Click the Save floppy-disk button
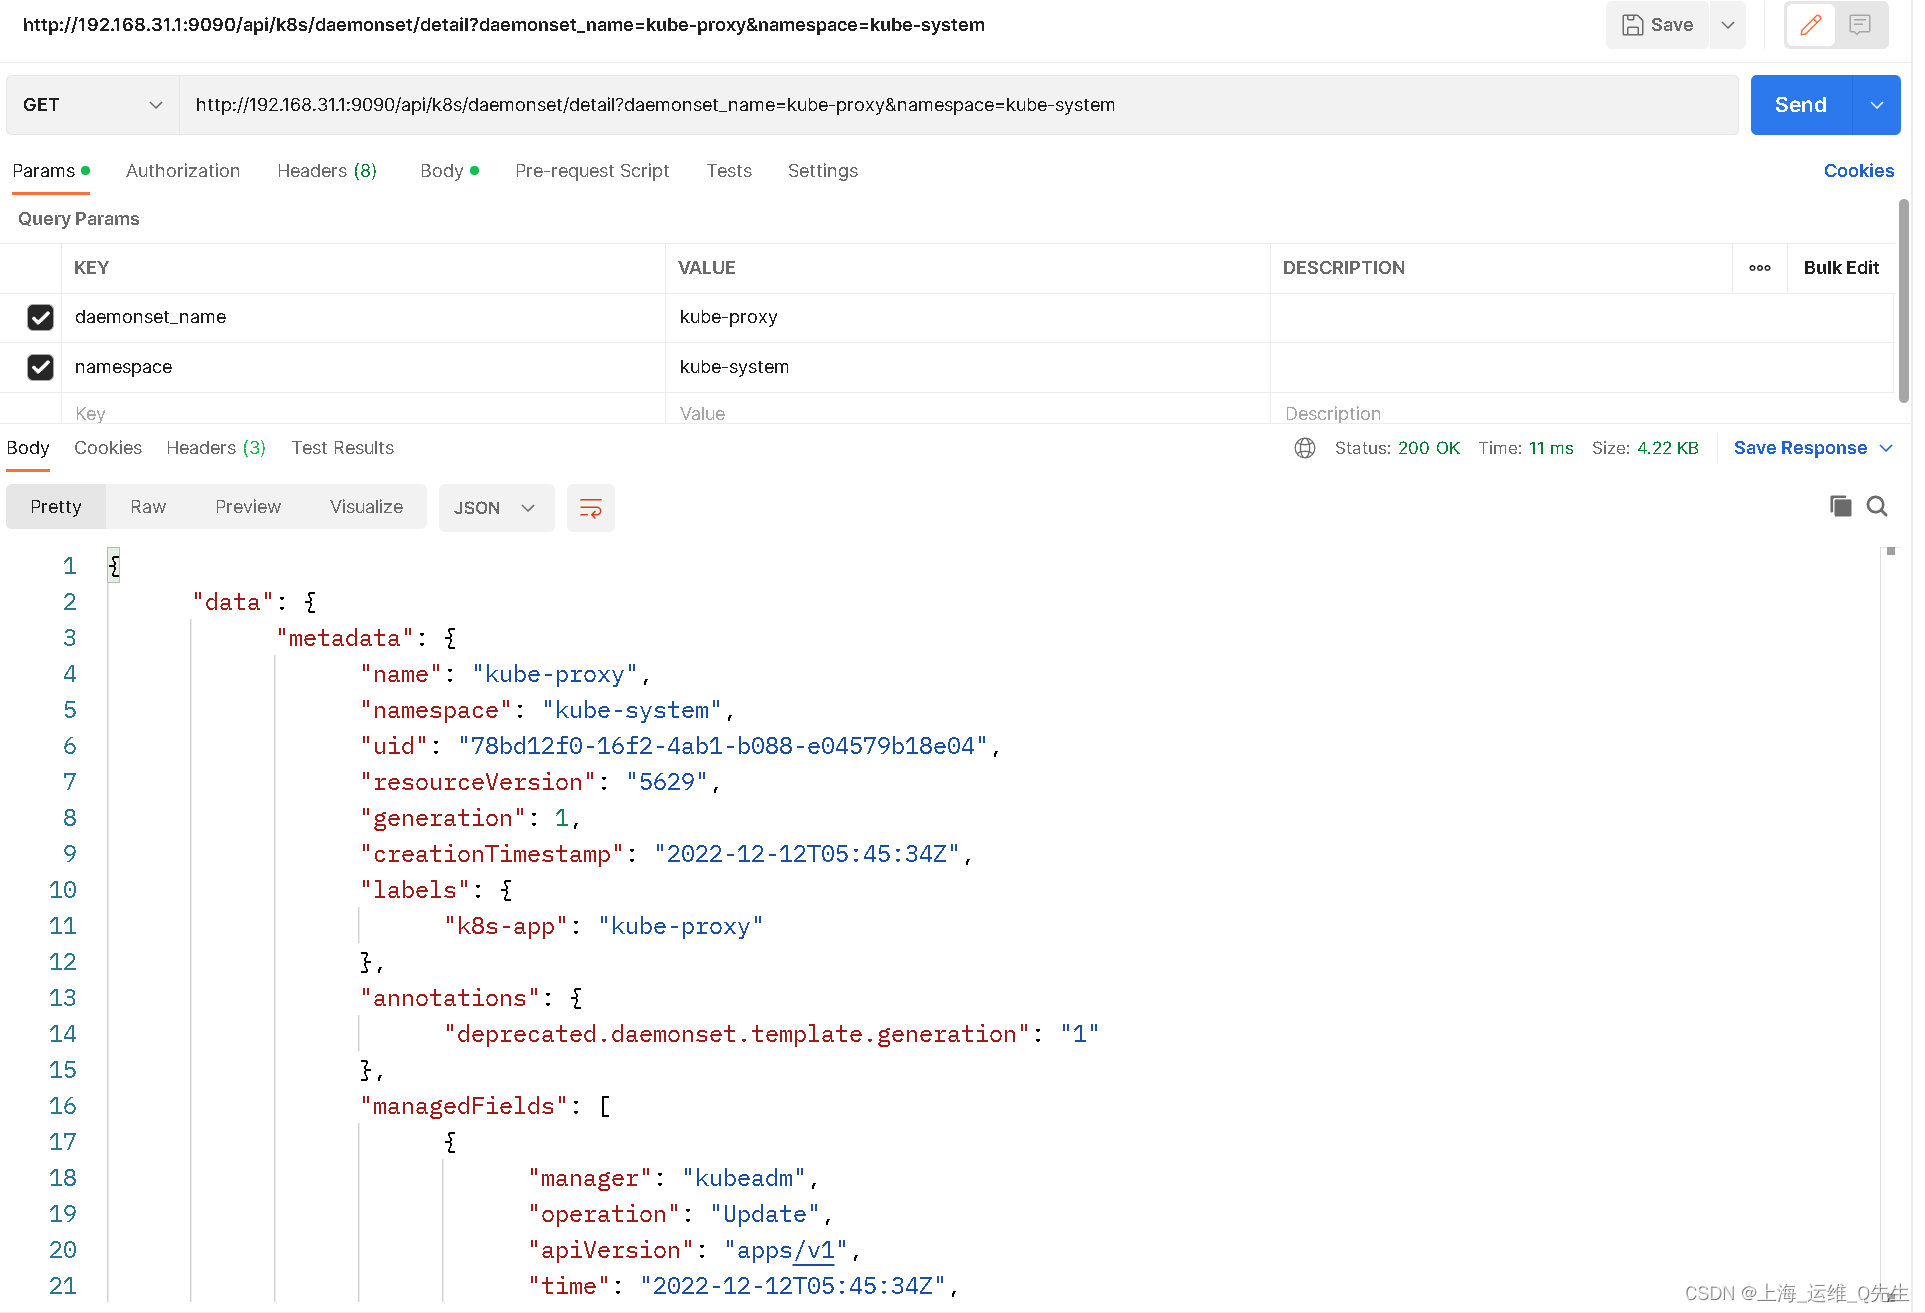The width and height of the screenshot is (1925, 1313). click(1657, 25)
